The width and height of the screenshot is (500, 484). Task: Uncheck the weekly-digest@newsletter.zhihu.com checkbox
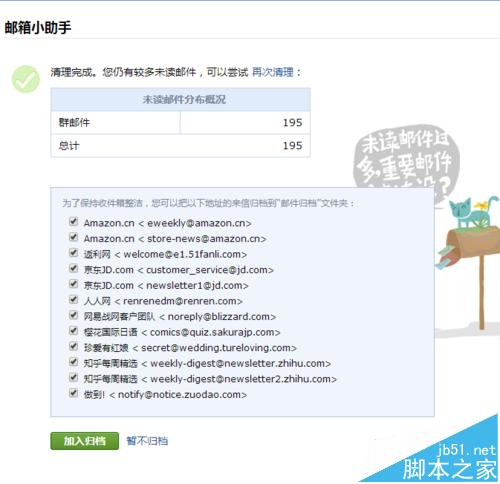[x=73, y=362]
